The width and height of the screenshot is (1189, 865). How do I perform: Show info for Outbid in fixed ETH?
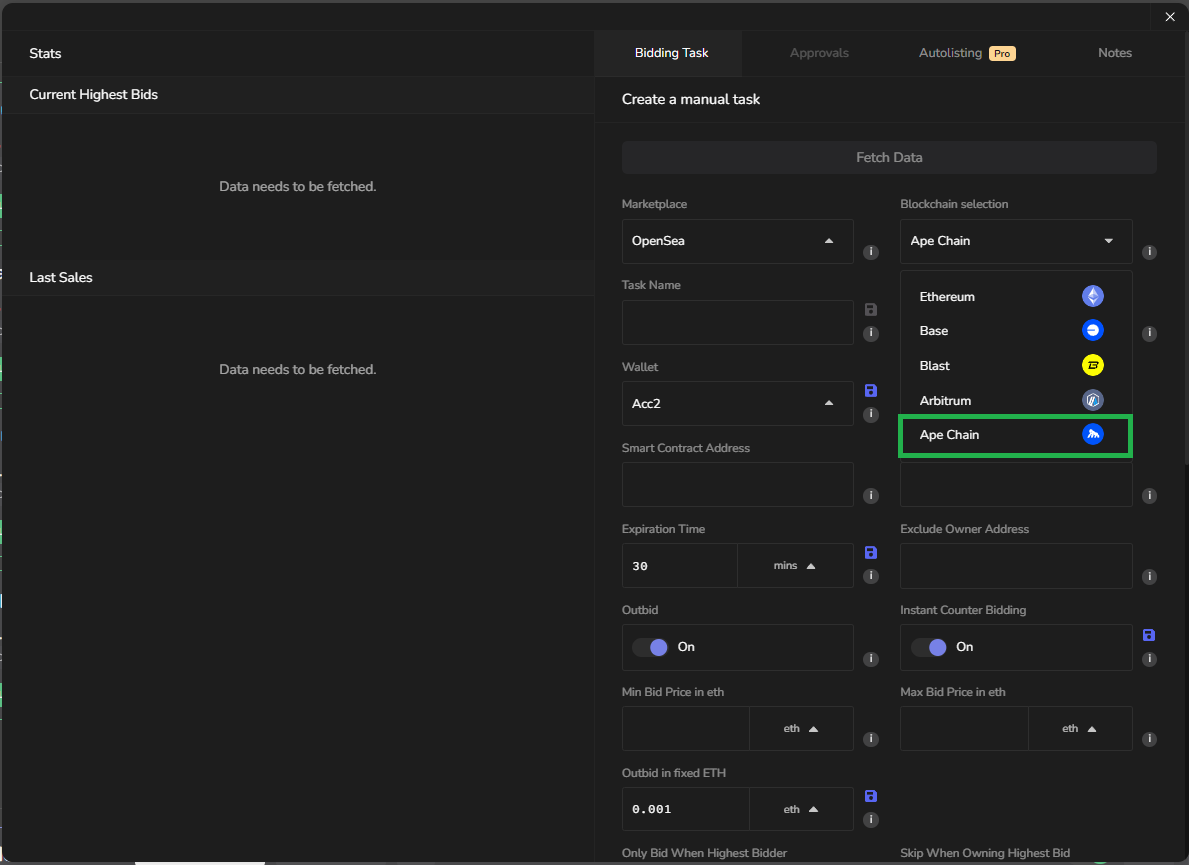[x=871, y=820]
